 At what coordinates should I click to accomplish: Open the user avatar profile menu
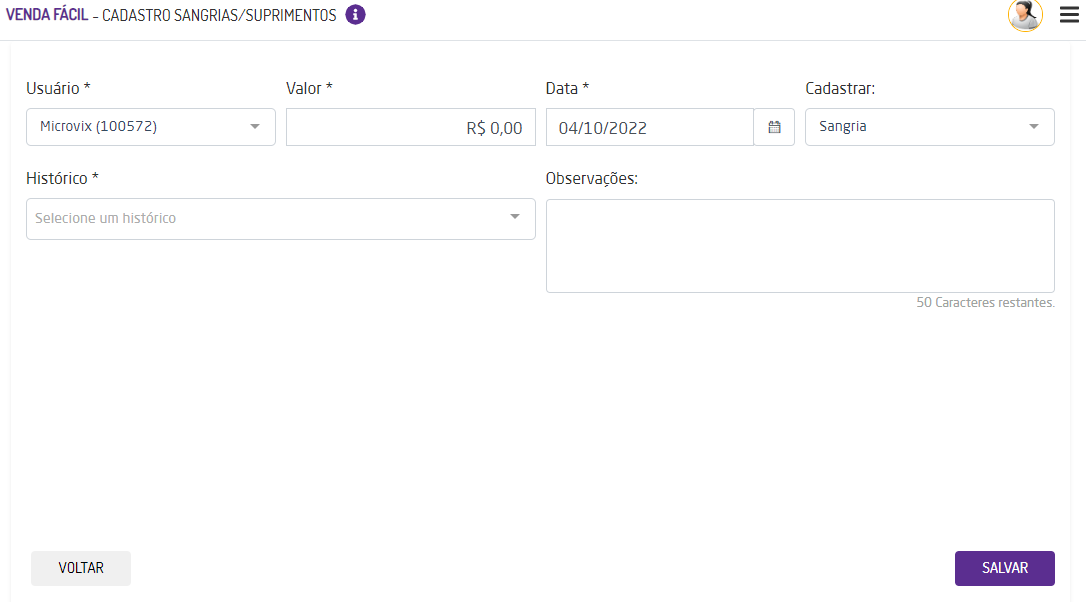pos(1025,15)
